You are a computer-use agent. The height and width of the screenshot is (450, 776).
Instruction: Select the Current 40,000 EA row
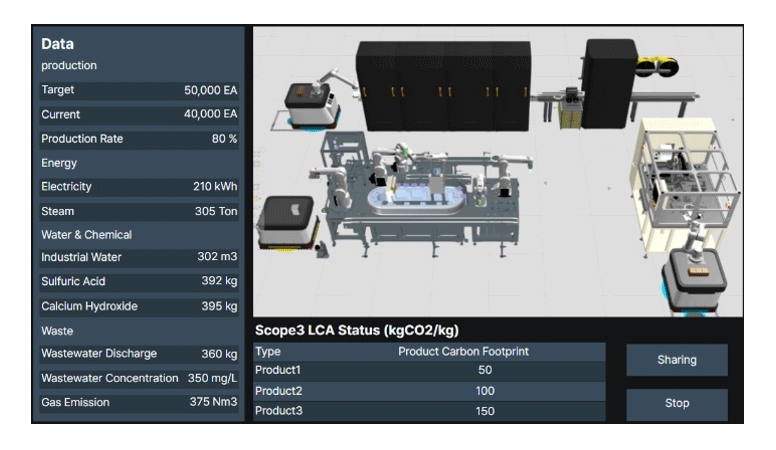click(x=139, y=114)
